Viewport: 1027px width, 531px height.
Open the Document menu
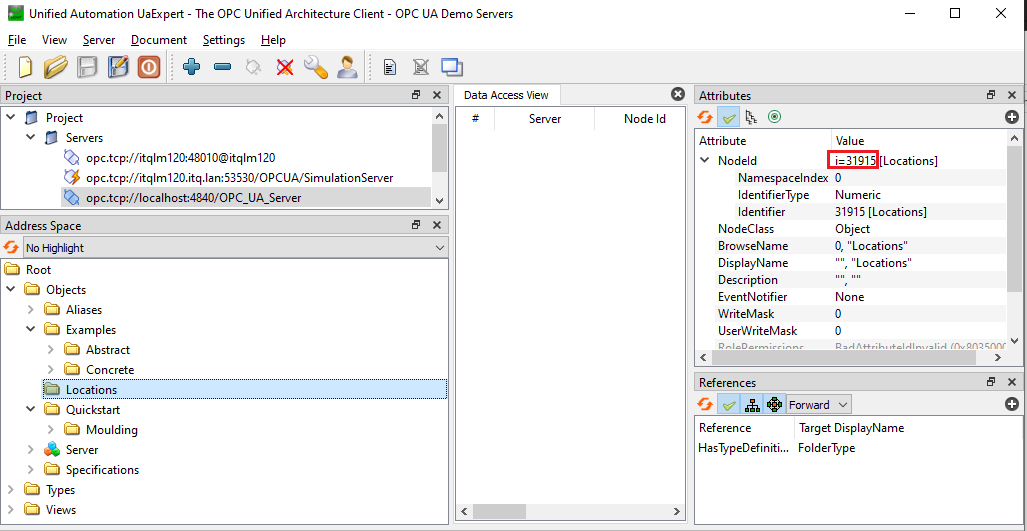click(159, 40)
